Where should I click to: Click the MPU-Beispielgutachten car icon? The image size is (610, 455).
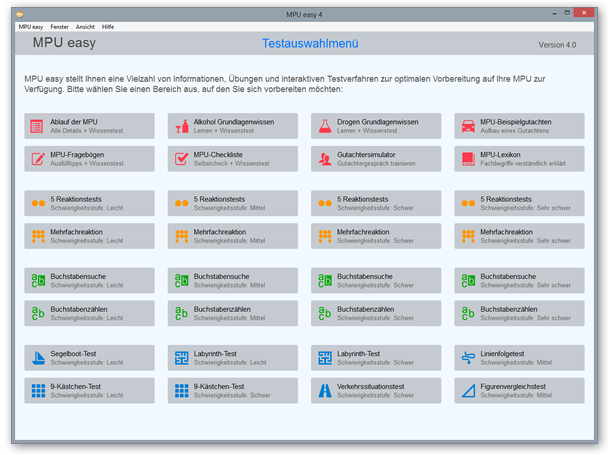tap(468, 126)
